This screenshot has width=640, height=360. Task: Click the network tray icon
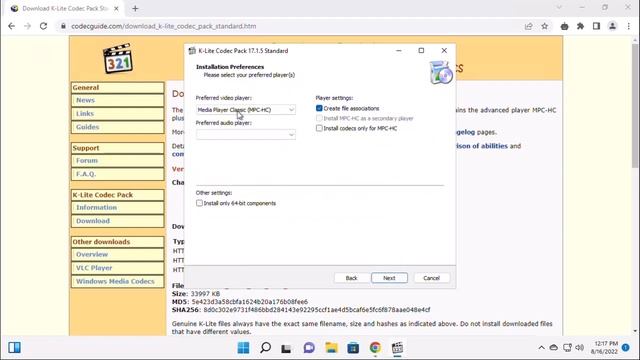(x=567, y=348)
